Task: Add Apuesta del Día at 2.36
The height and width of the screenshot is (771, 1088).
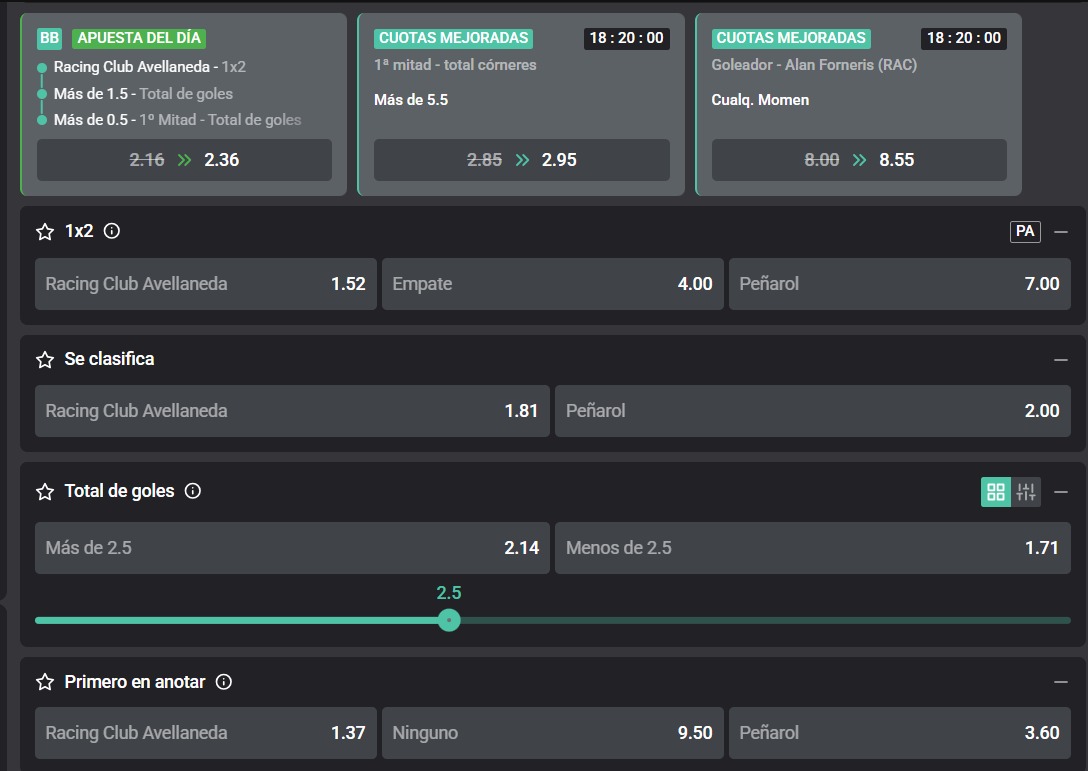Action: [x=185, y=160]
